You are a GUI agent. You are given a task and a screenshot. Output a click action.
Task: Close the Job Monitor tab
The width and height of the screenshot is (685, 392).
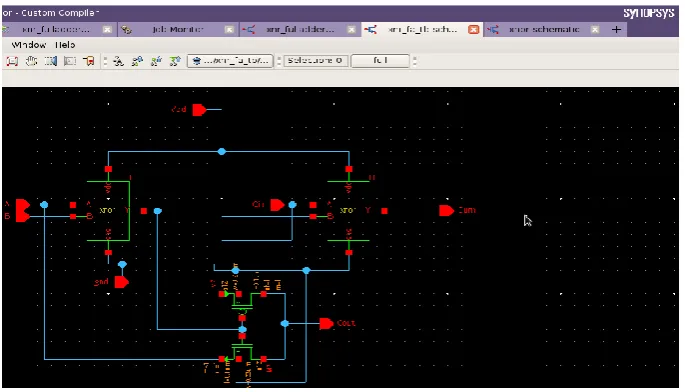coord(229,30)
